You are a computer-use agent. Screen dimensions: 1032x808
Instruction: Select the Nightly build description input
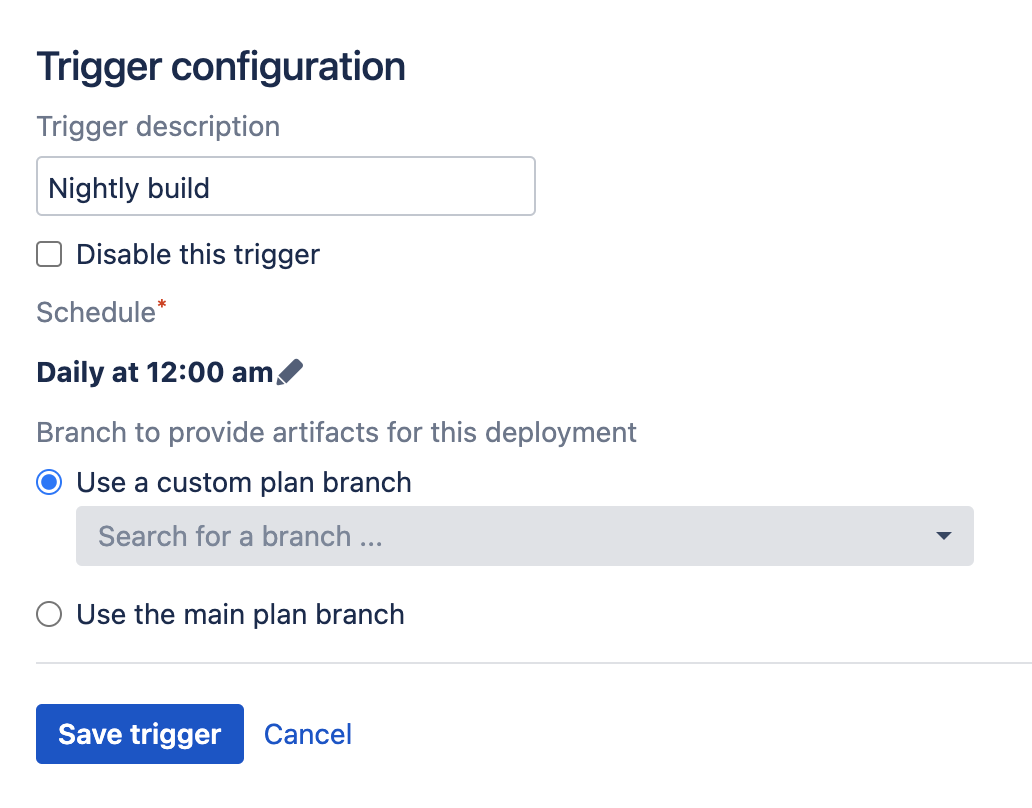tap(285, 186)
